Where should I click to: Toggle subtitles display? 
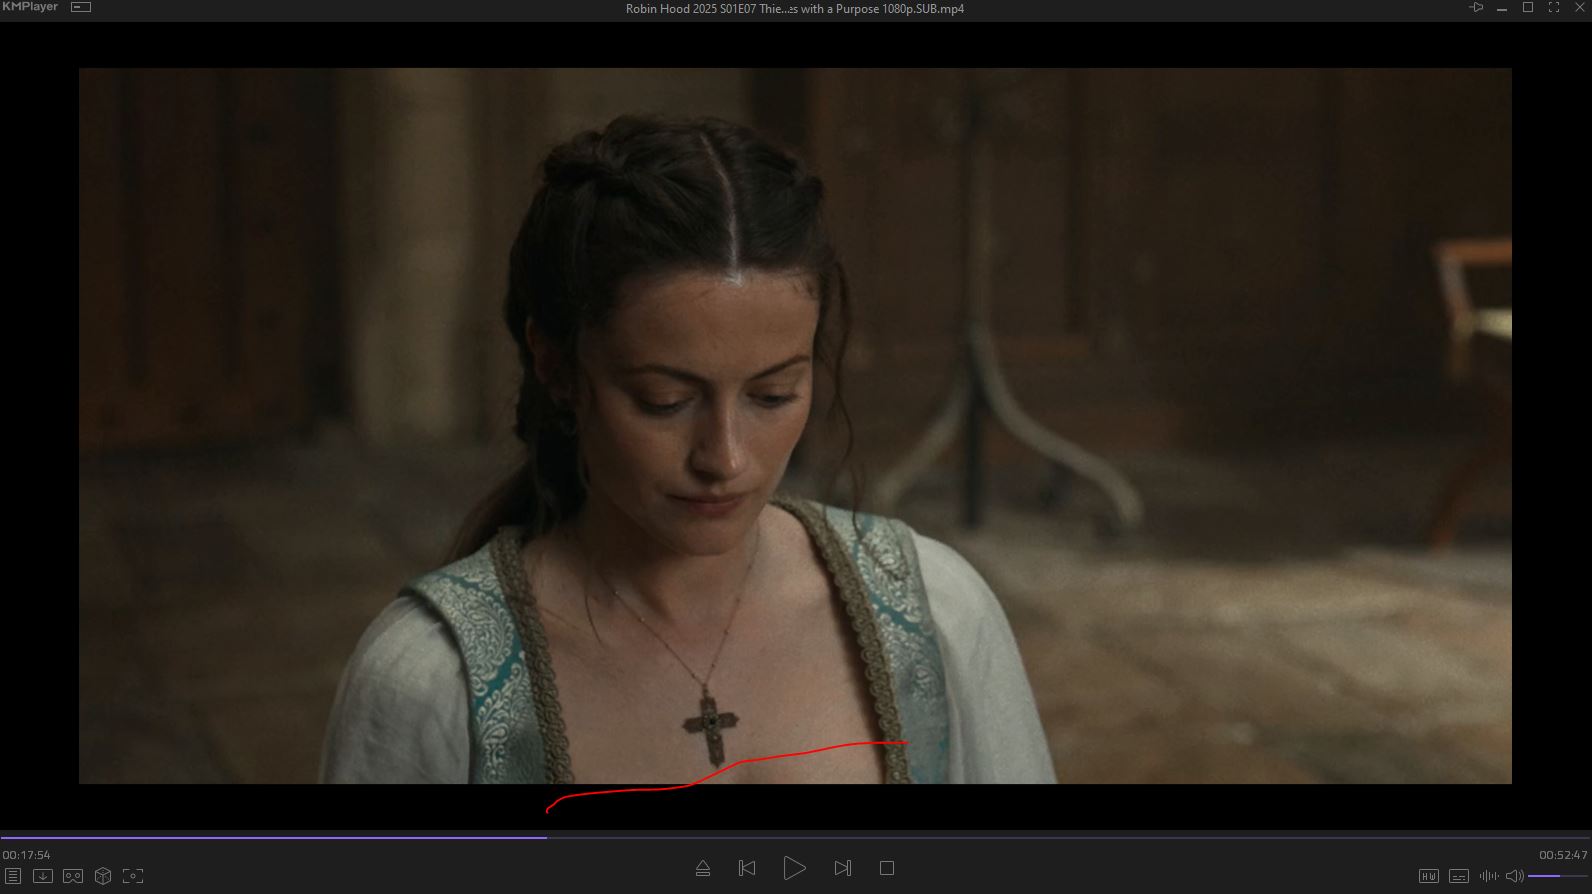[1459, 876]
